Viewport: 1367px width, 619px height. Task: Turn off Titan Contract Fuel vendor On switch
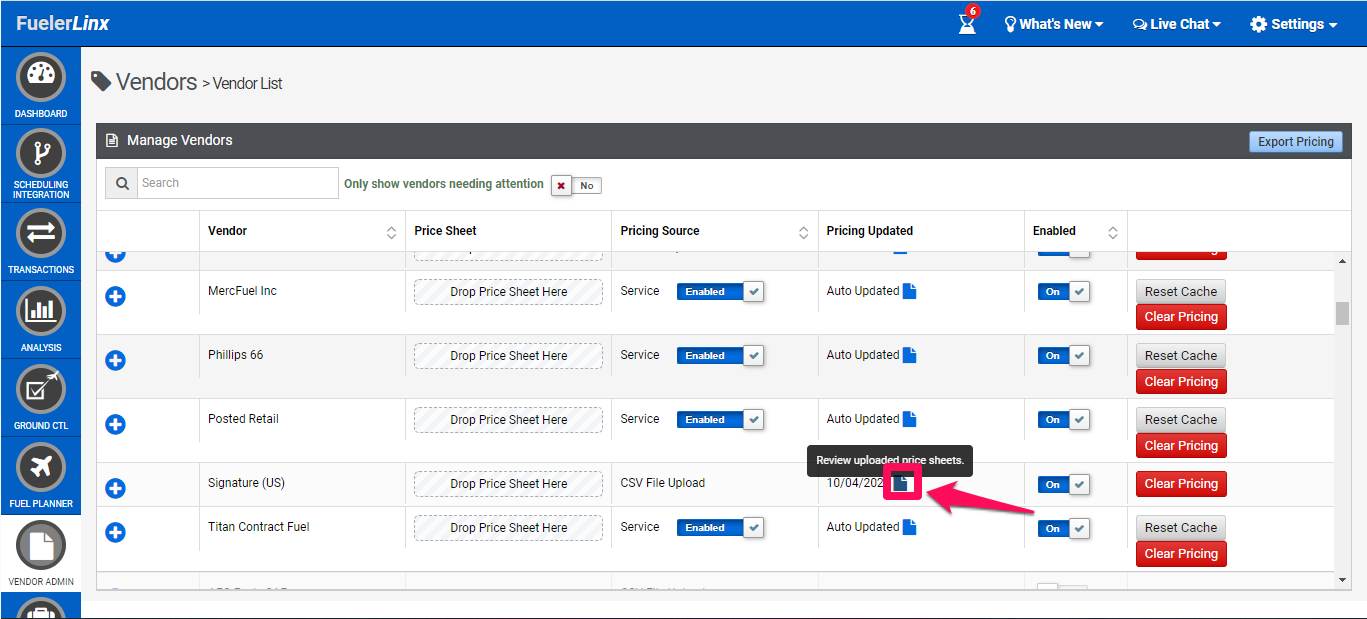1064,528
